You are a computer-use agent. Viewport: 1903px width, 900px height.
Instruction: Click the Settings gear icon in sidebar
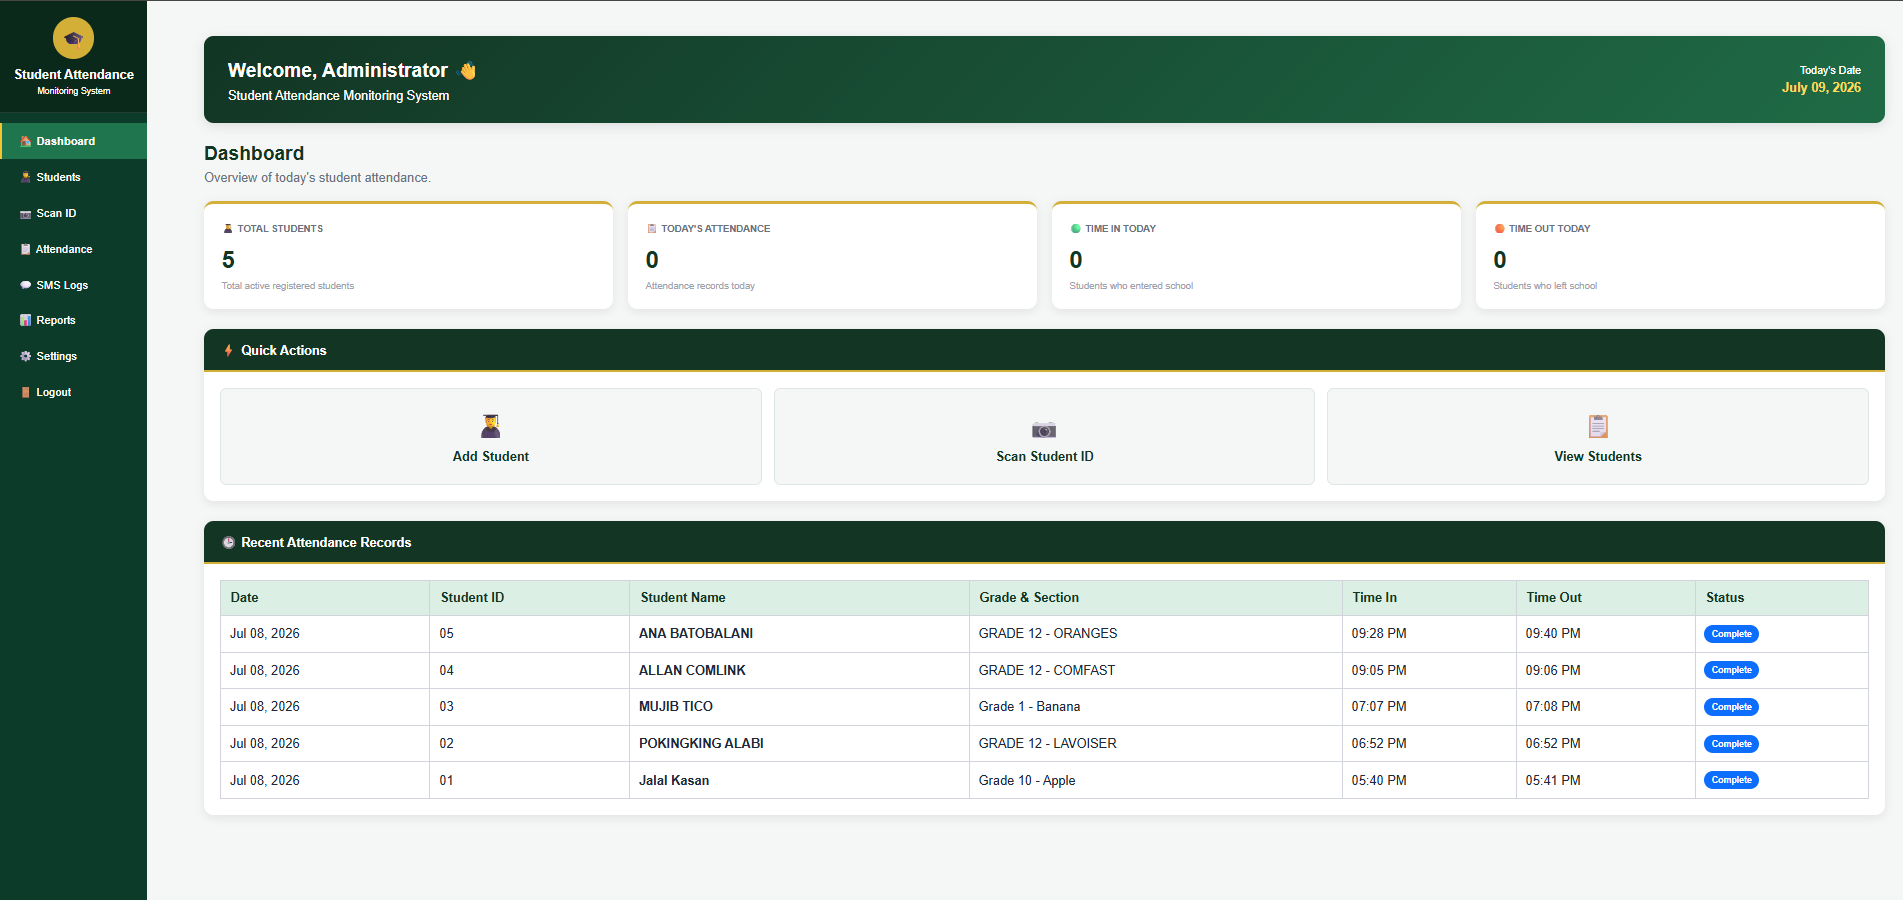tap(26, 356)
